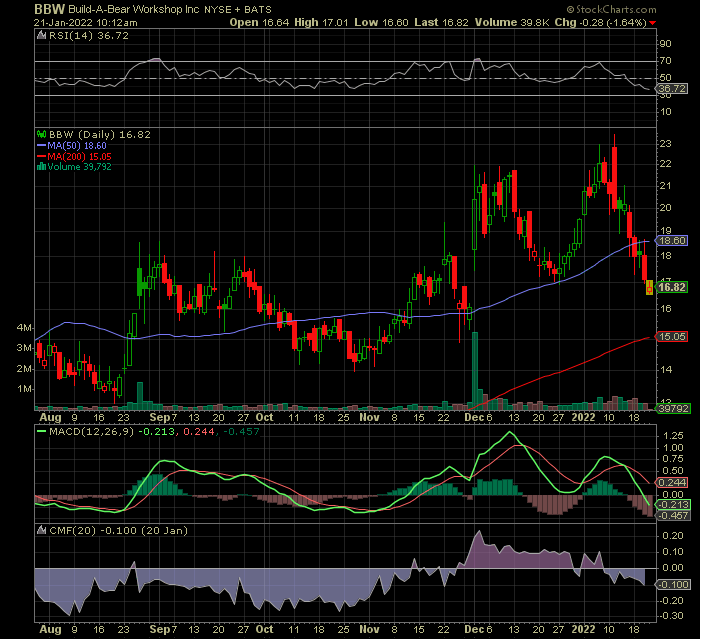Click the latest yellow-highlighted candlestick
The image size is (714, 639).
tap(649, 287)
